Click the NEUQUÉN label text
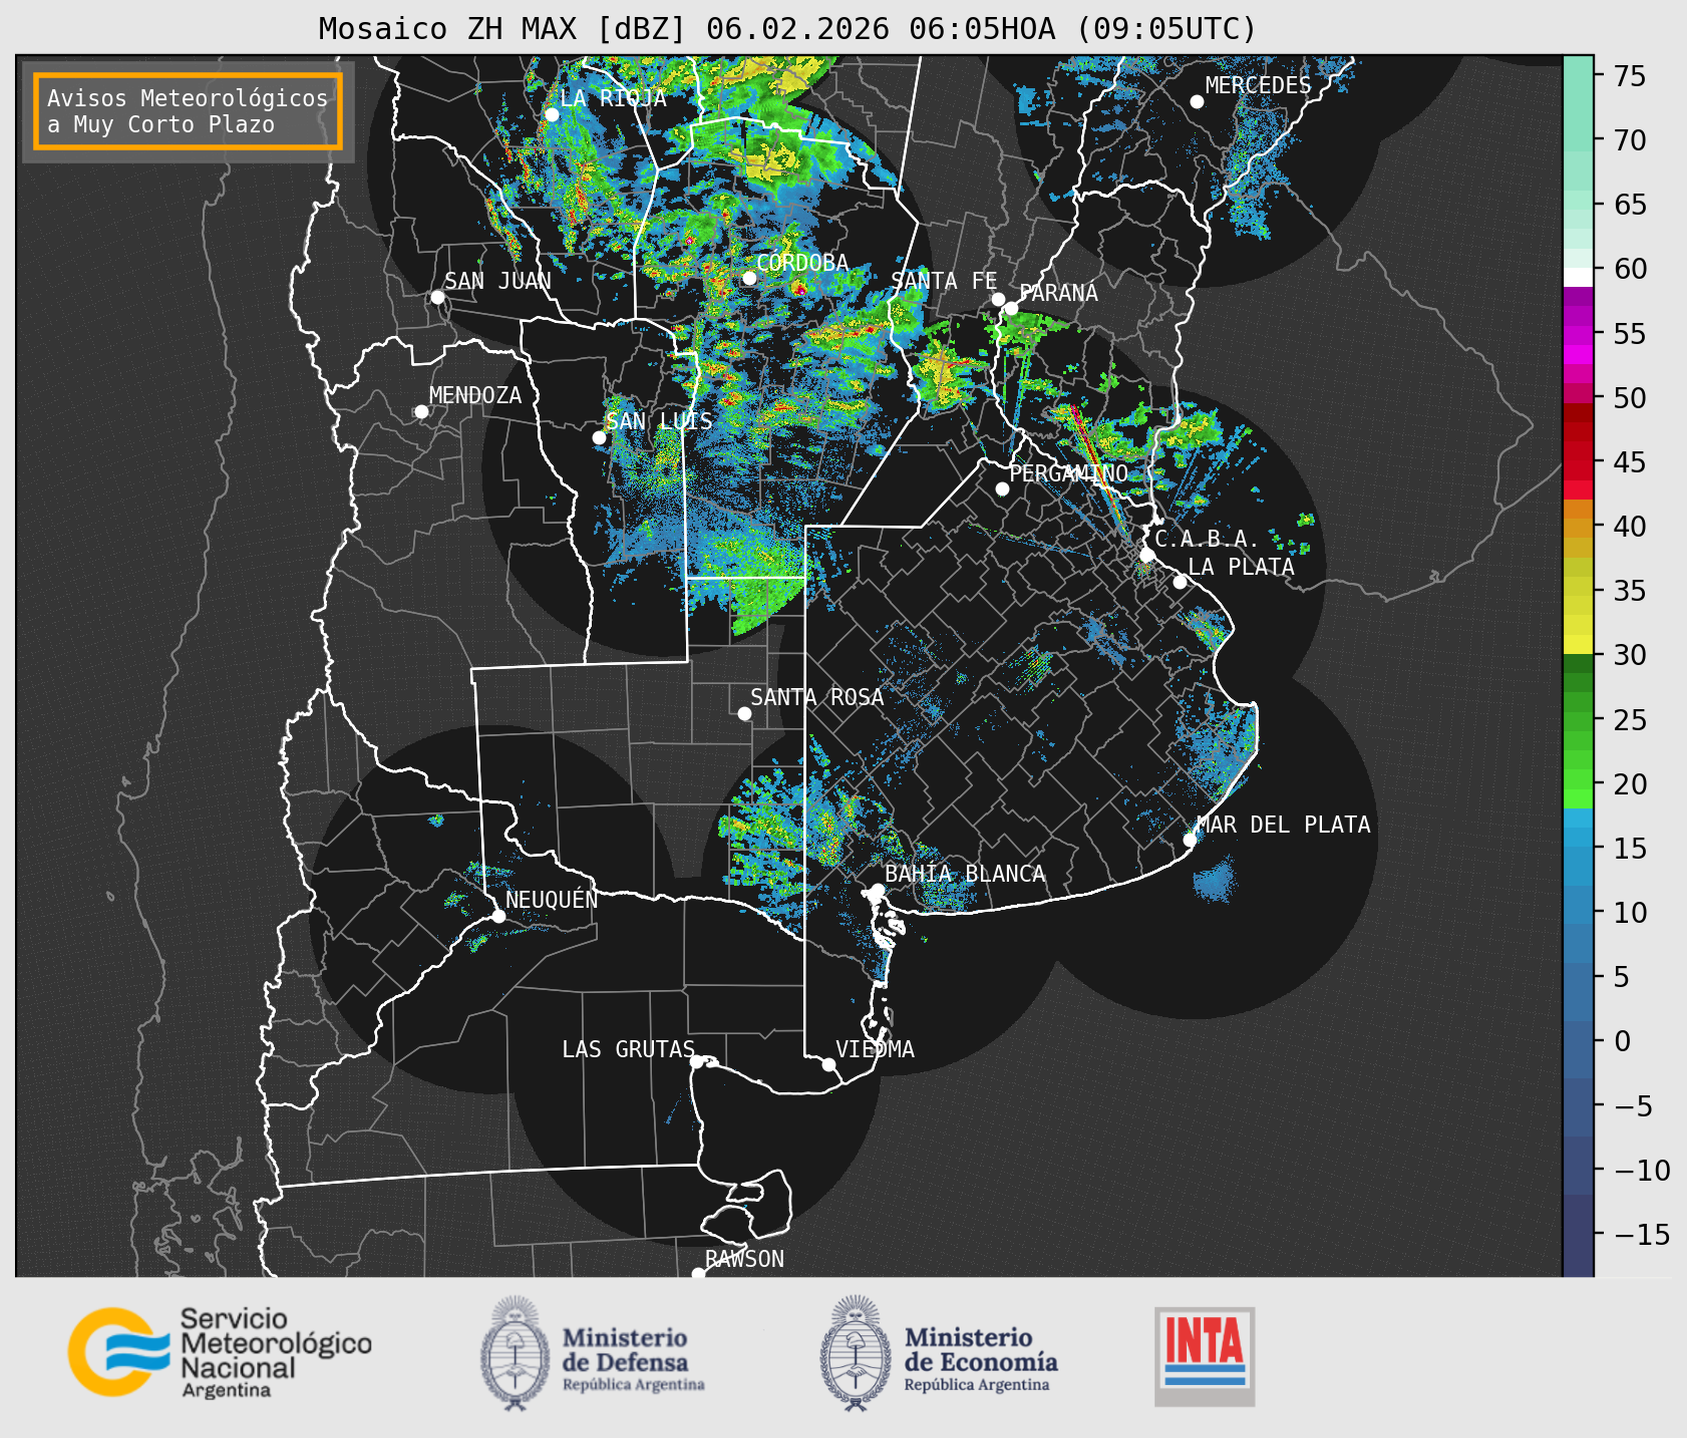1687x1438 pixels. [x=552, y=899]
